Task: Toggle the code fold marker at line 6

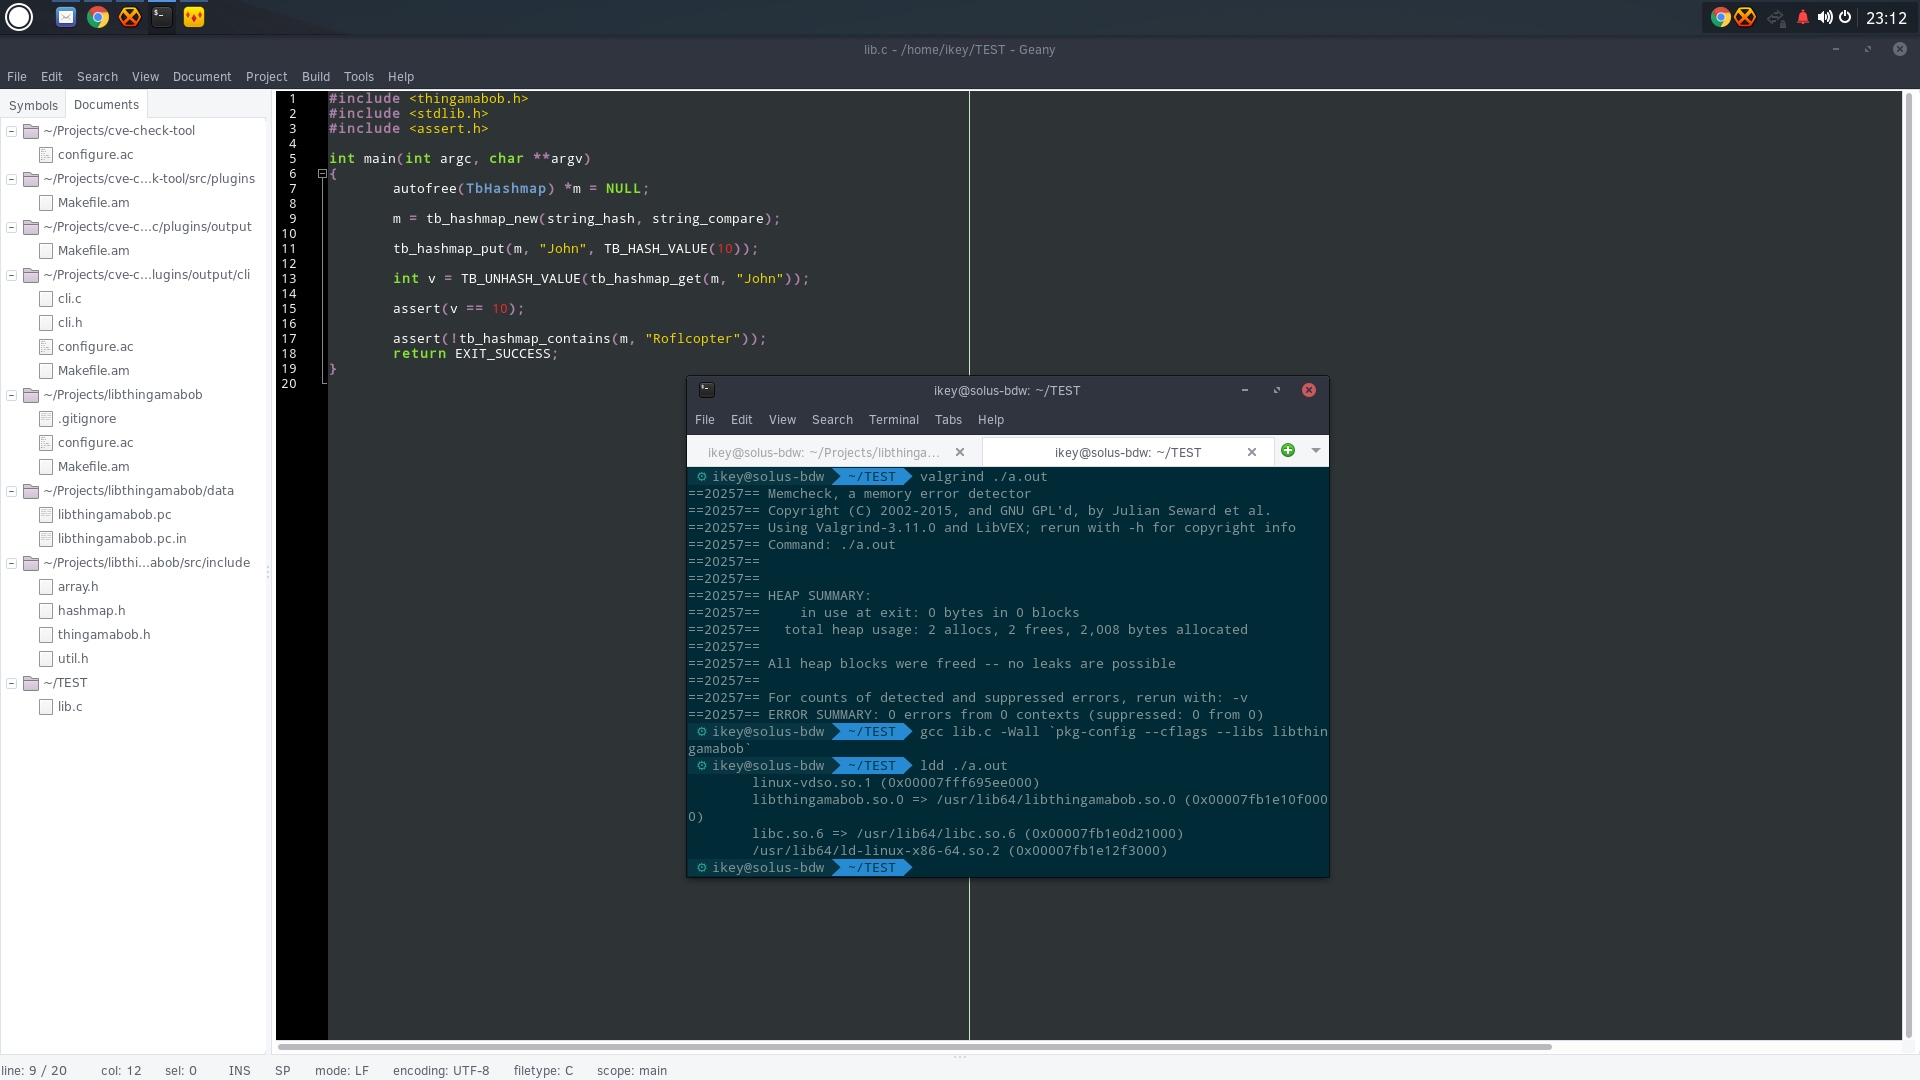Action: click(322, 174)
